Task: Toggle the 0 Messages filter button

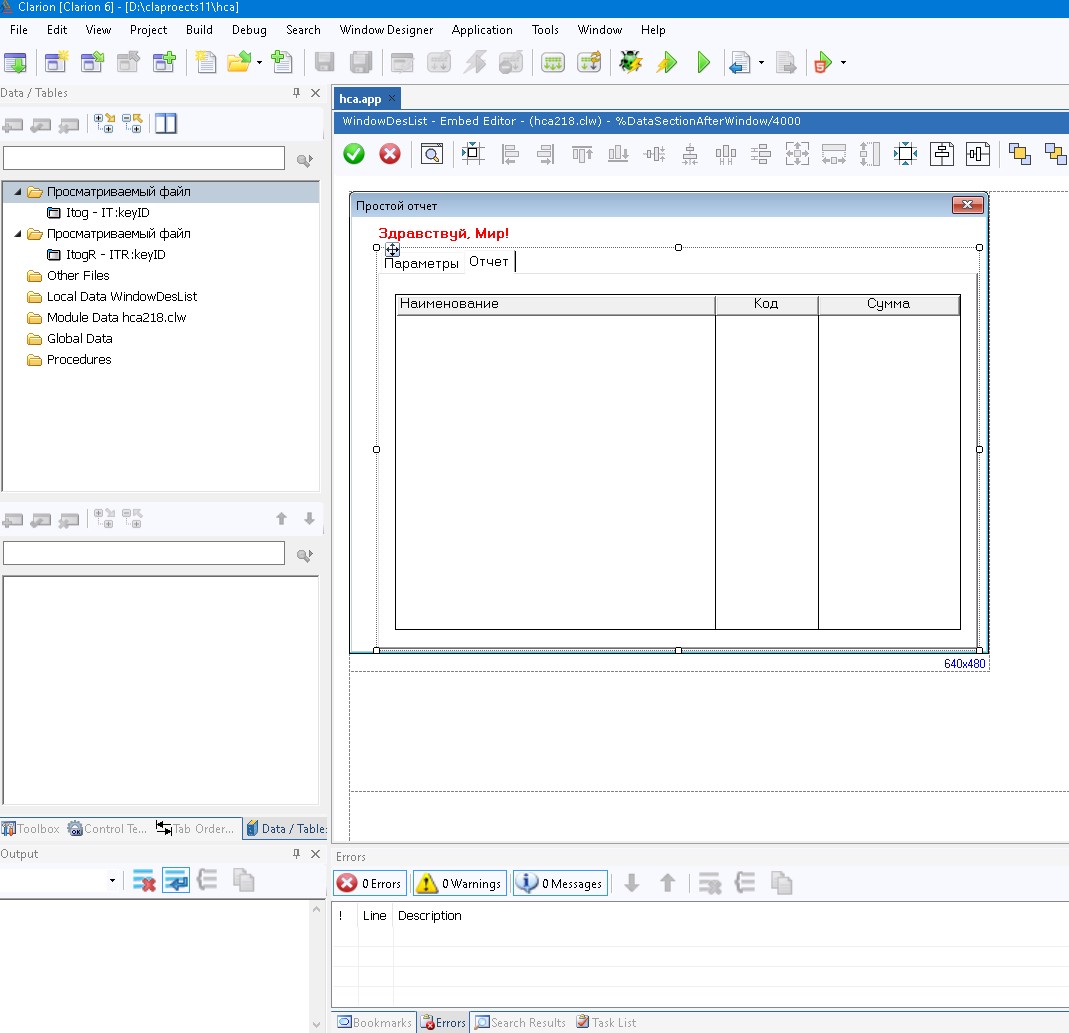Action: coord(560,883)
